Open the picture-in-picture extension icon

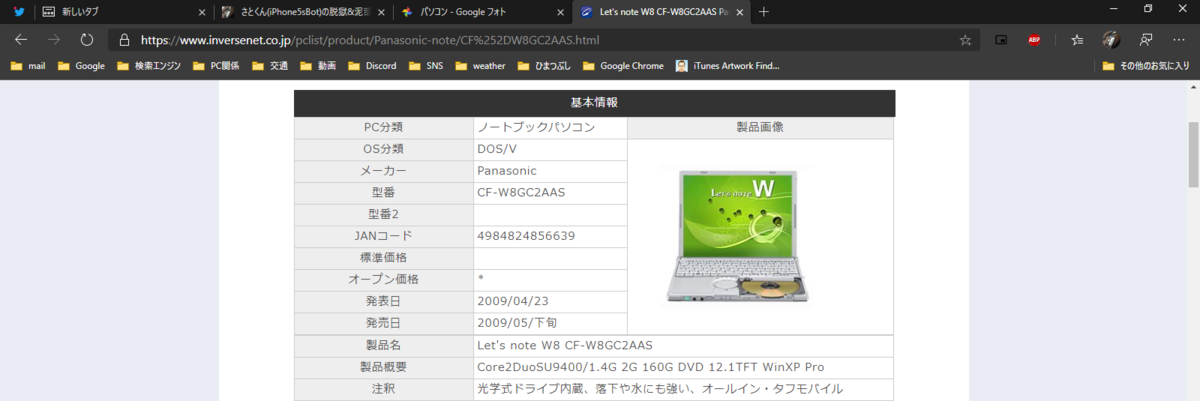coord(1001,41)
